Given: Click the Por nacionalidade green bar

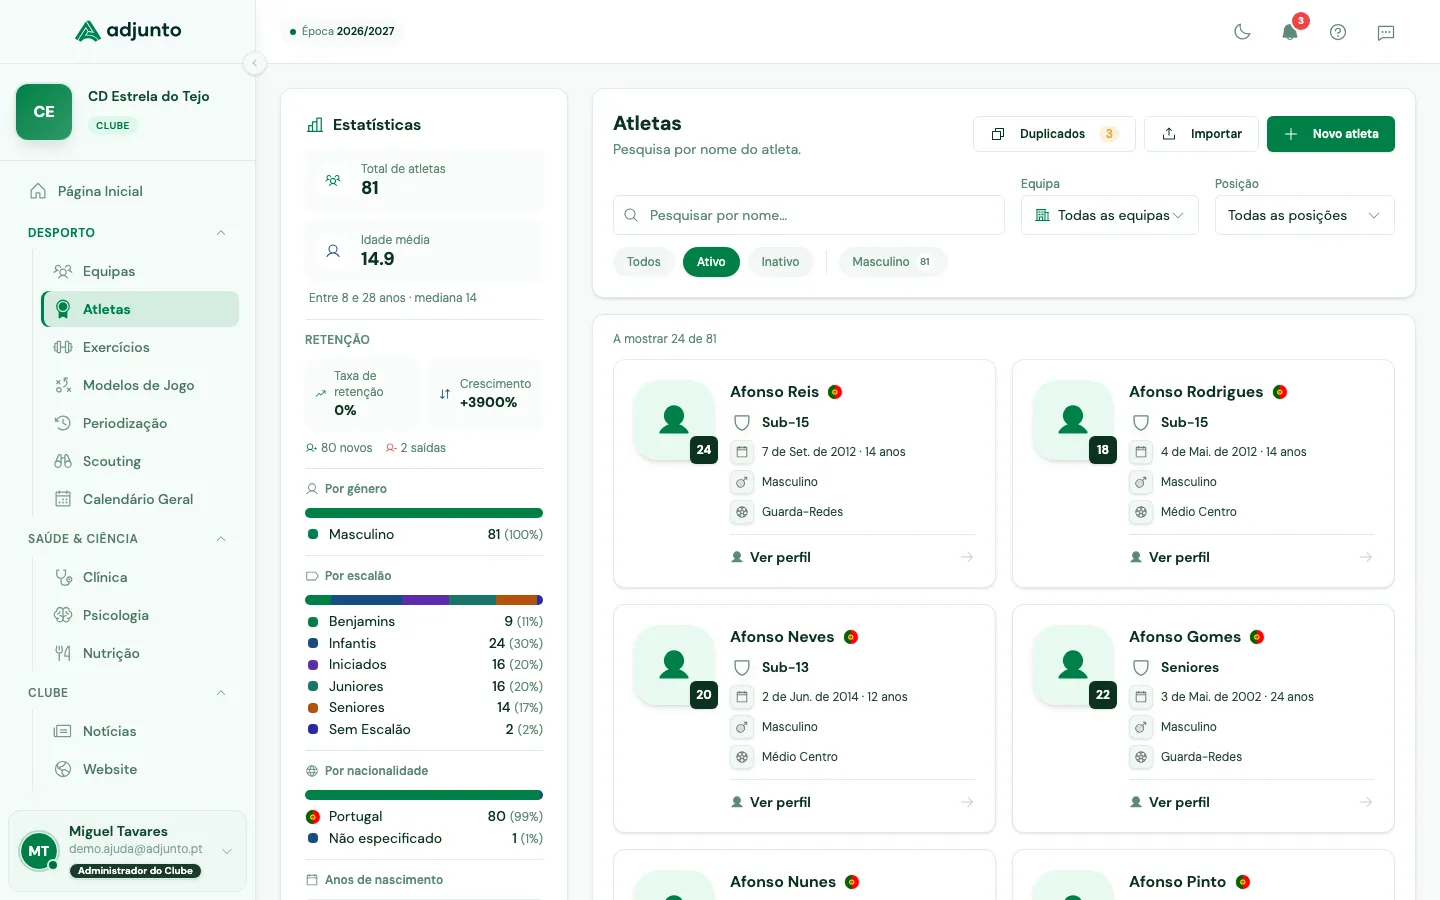Looking at the screenshot, I should [x=424, y=795].
